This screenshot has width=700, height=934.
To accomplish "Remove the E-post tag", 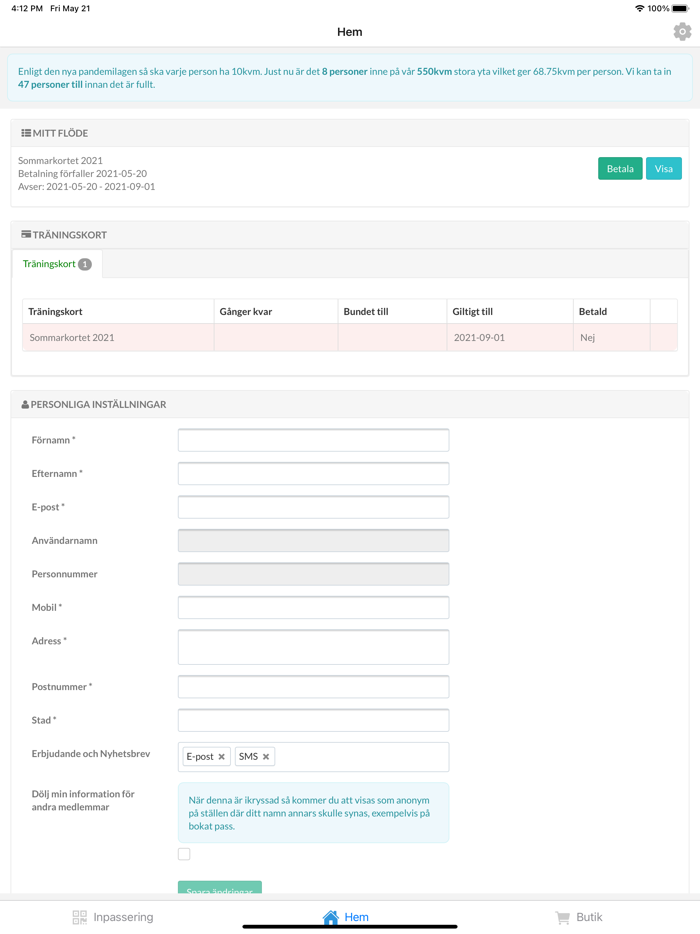I will pyautogui.click(x=222, y=757).
